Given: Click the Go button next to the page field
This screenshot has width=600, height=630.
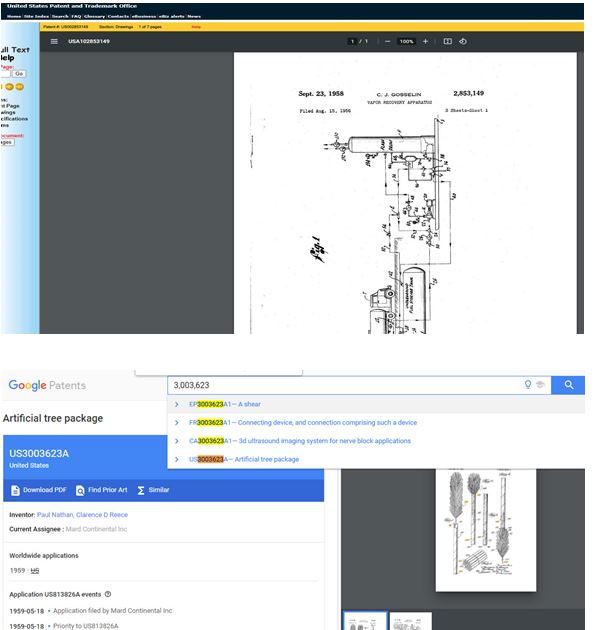Looking at the screenshot, I should pos(19,74).
